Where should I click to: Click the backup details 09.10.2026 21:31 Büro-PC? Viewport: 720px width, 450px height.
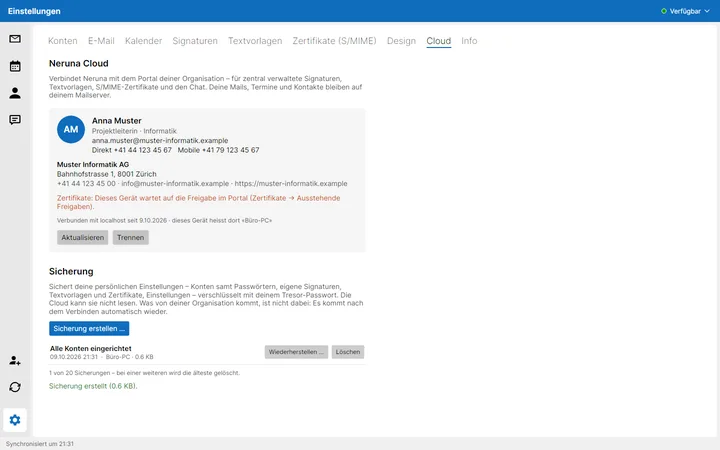(x=101, y=357)
